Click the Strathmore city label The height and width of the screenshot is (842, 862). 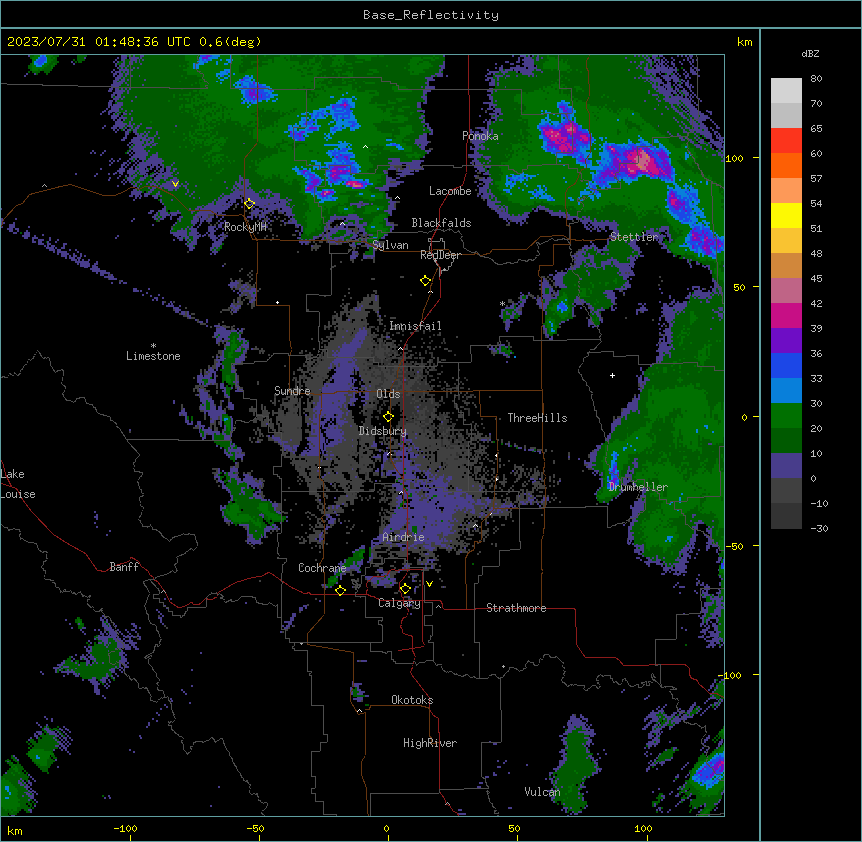[516, 608]
